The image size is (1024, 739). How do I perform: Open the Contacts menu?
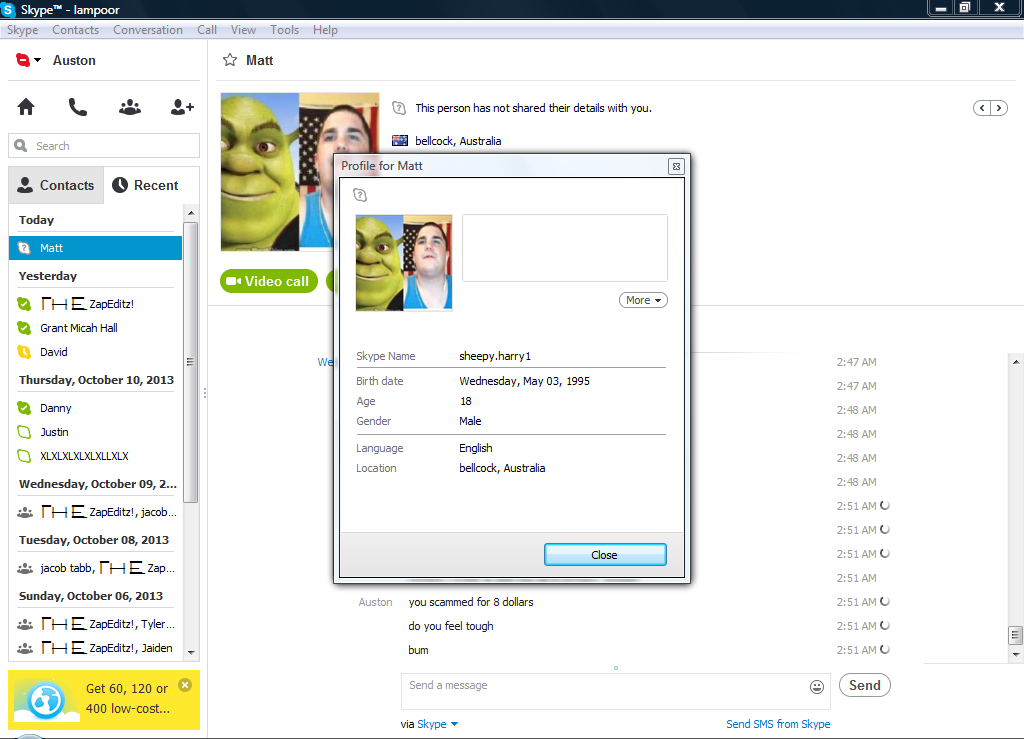tap(76, 30)
